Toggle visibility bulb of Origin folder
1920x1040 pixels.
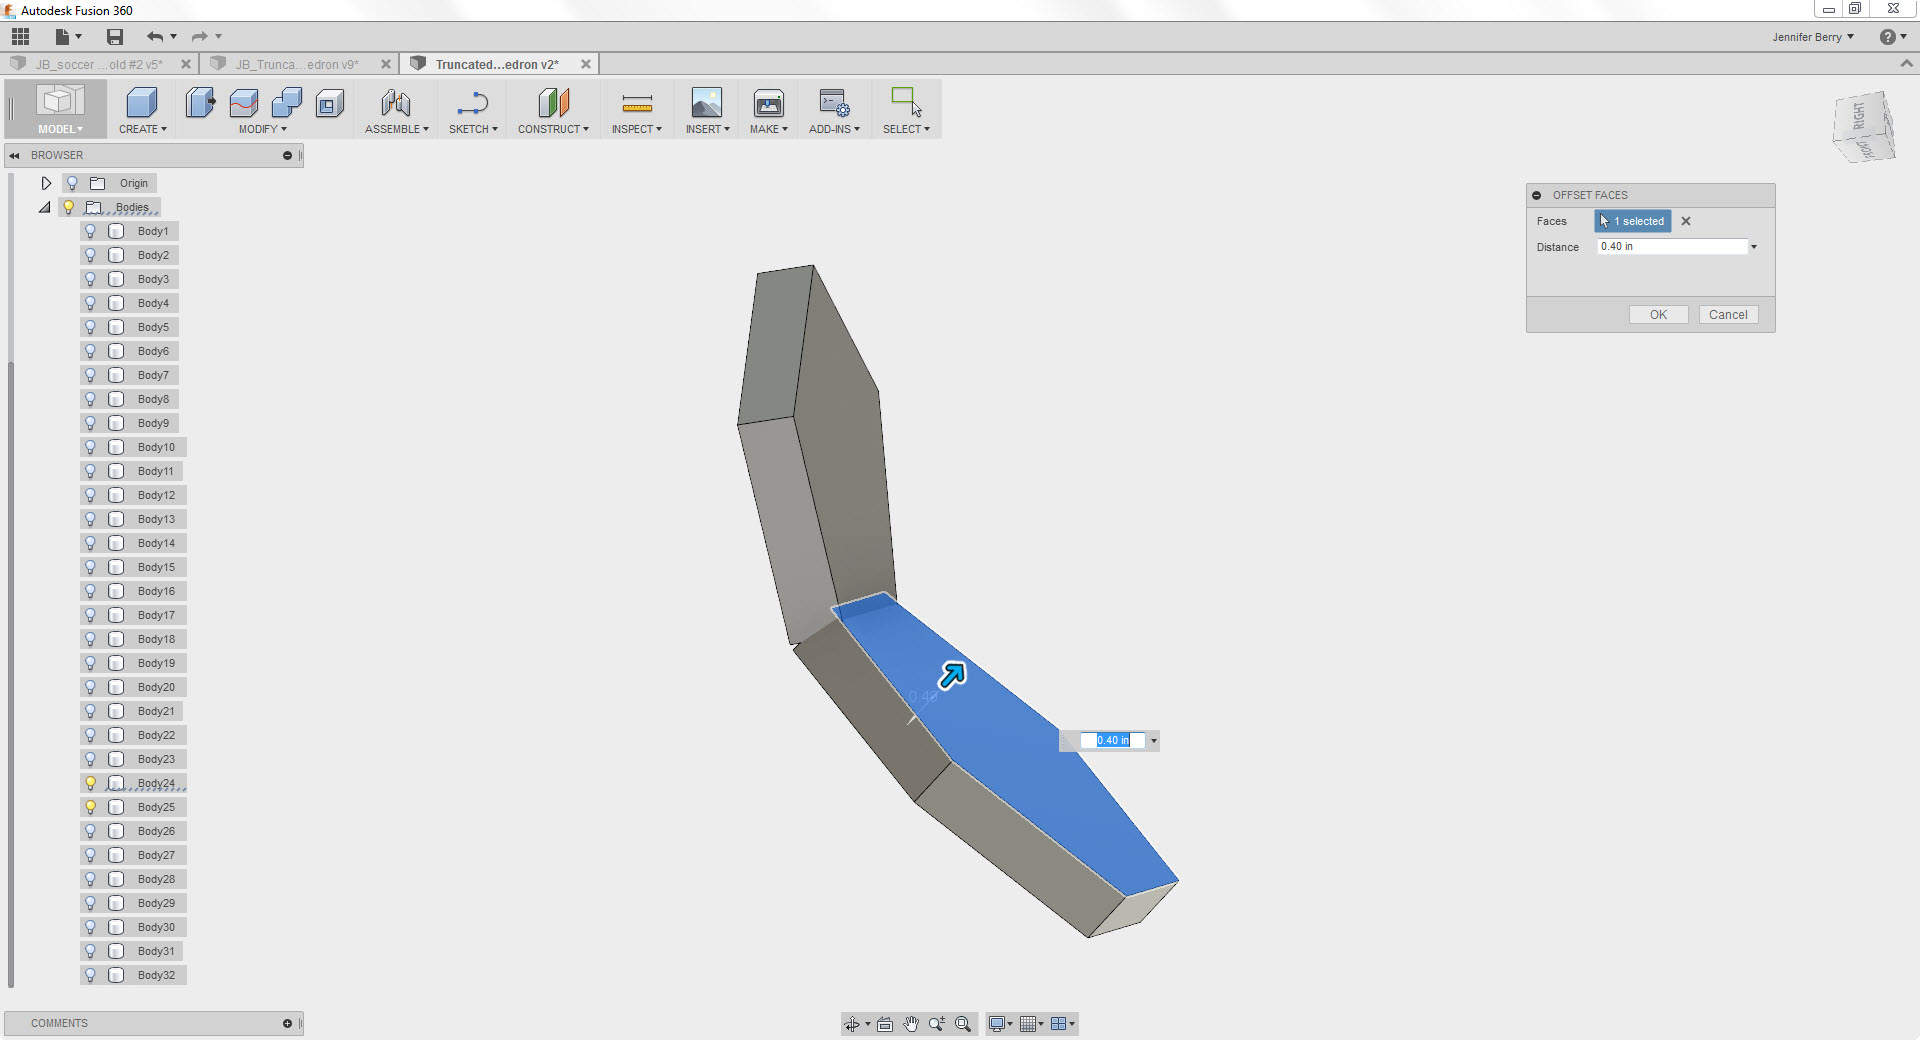pyautogui.click(x=72, y=183)
